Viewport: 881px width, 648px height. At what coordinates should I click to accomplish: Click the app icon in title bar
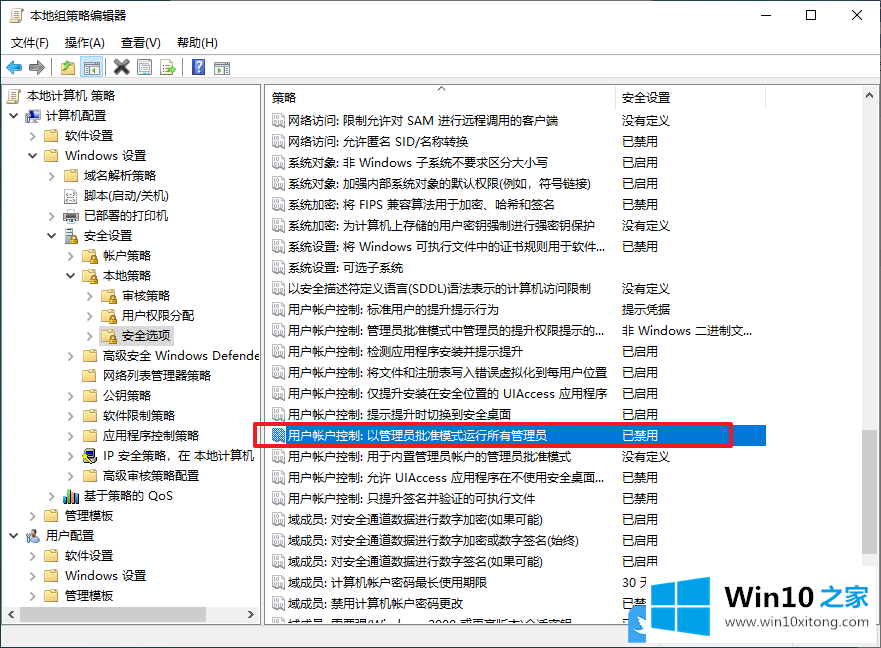(16, 15)
